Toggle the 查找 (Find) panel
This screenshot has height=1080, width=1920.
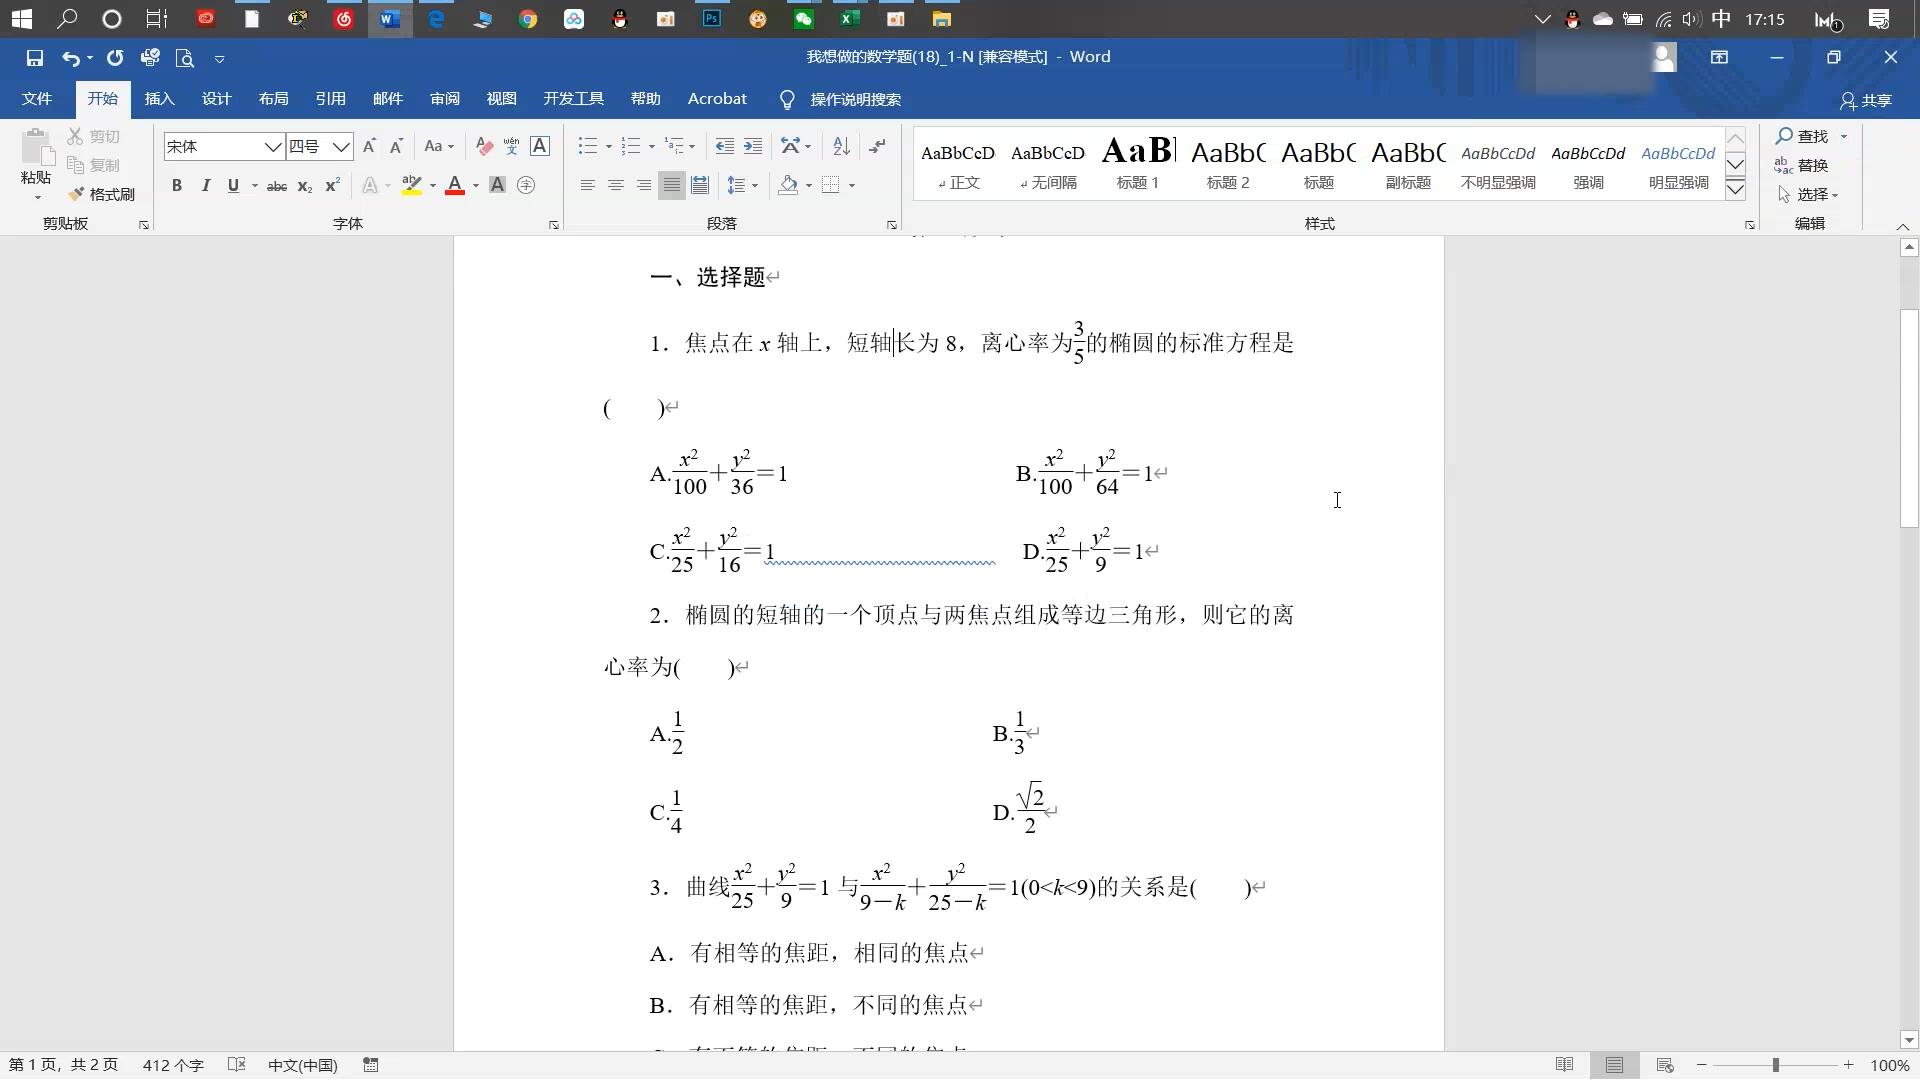pyautogui.click(x=1804, y=136)
